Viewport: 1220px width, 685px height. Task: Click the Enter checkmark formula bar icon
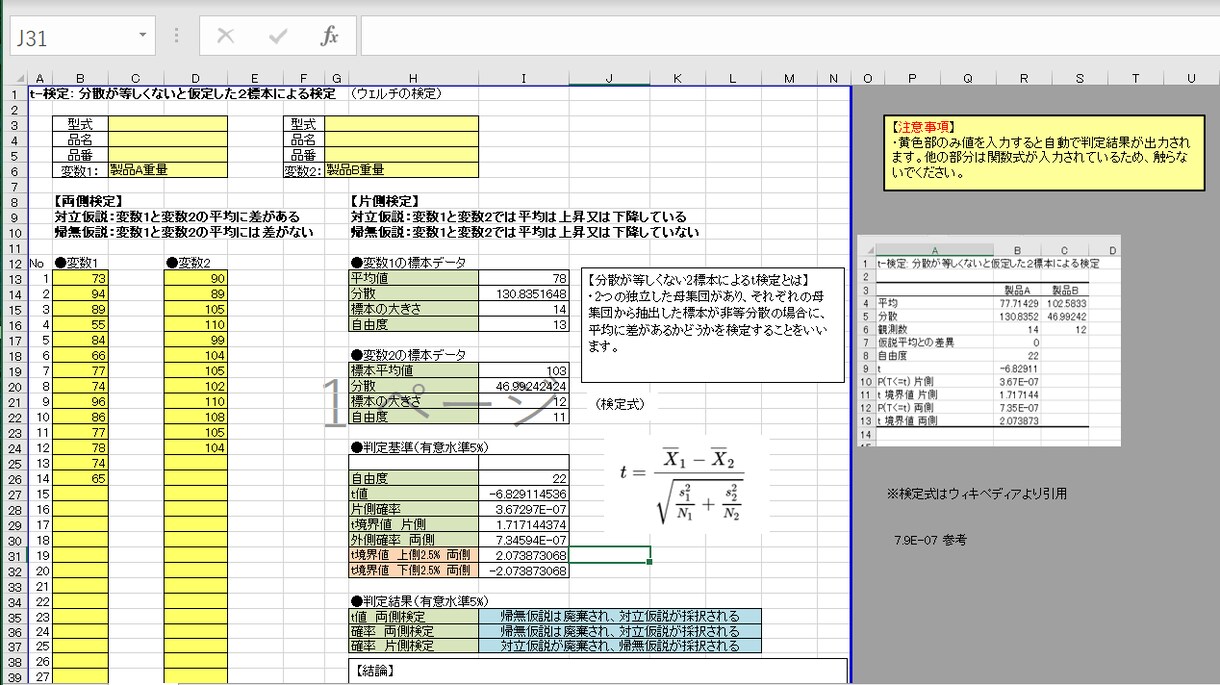278,37
